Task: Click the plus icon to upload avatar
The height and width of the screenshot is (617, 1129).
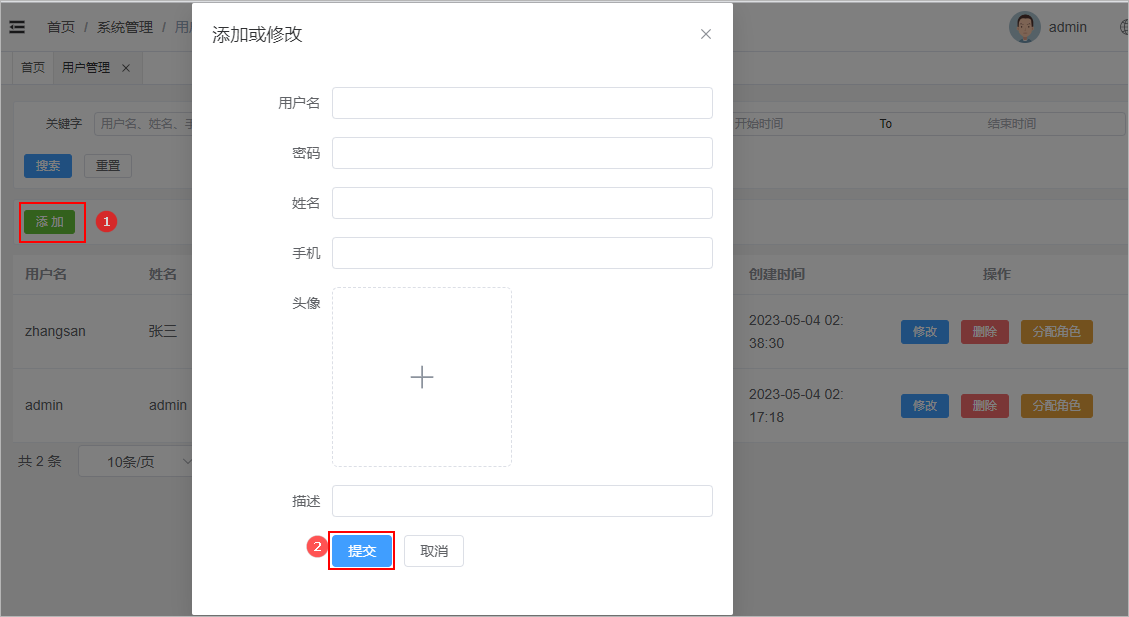Action: (x=422, y=377)
